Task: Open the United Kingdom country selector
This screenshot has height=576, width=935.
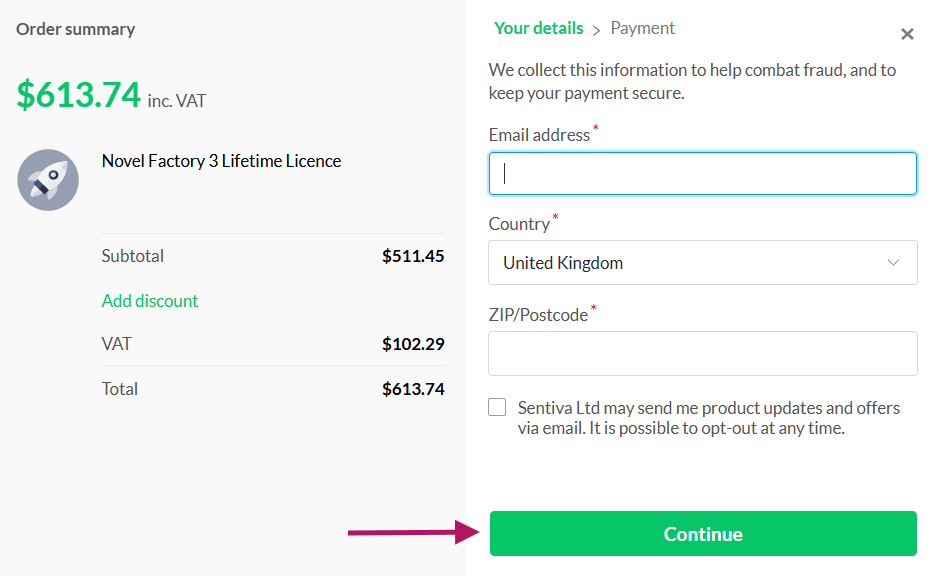Action: point(702,262)
